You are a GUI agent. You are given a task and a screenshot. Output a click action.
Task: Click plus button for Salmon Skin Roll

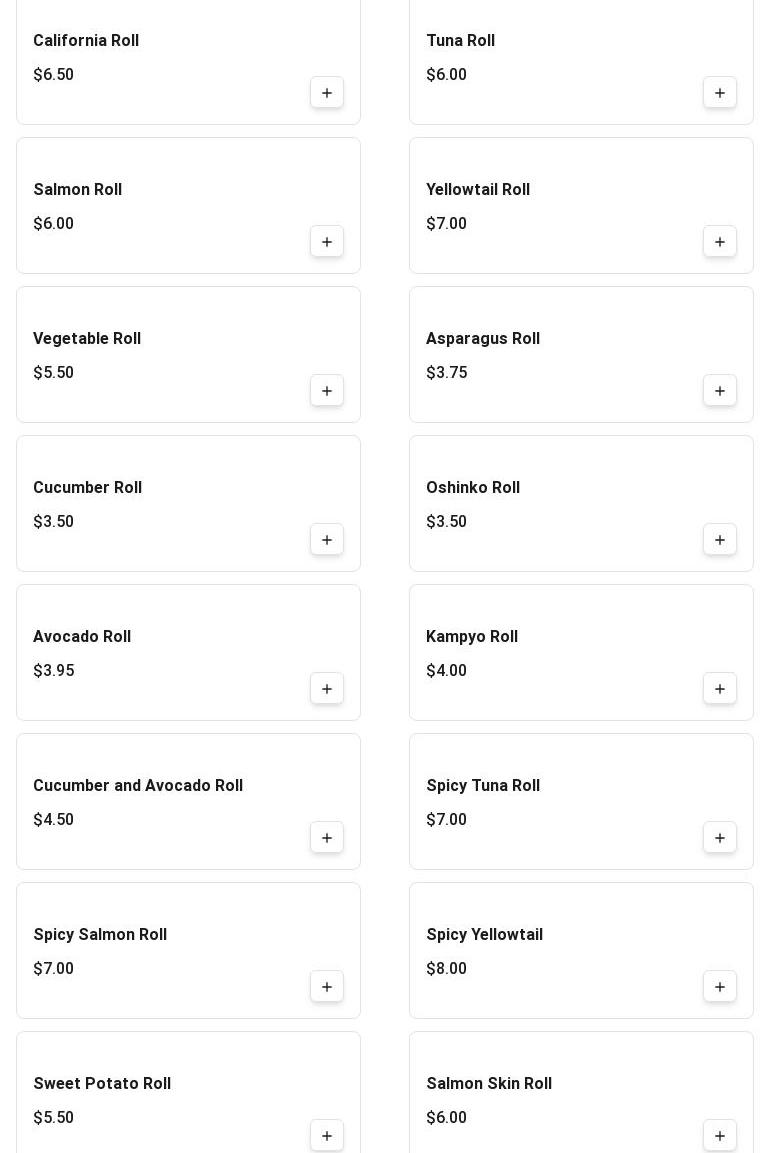click(720, 1136)
